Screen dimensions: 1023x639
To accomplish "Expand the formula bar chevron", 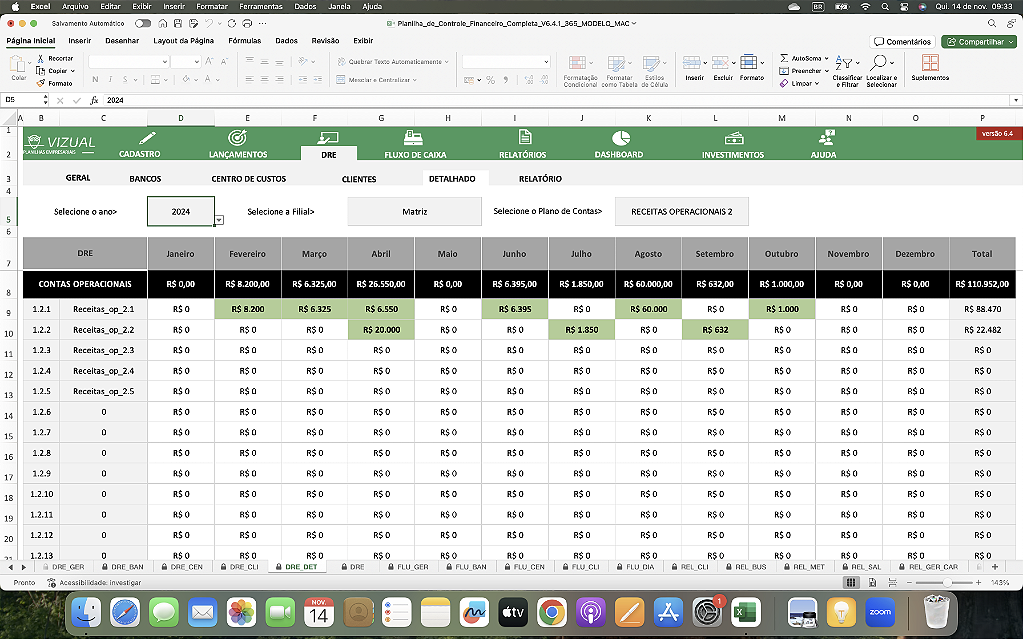I will click(x=1015, y=101).
